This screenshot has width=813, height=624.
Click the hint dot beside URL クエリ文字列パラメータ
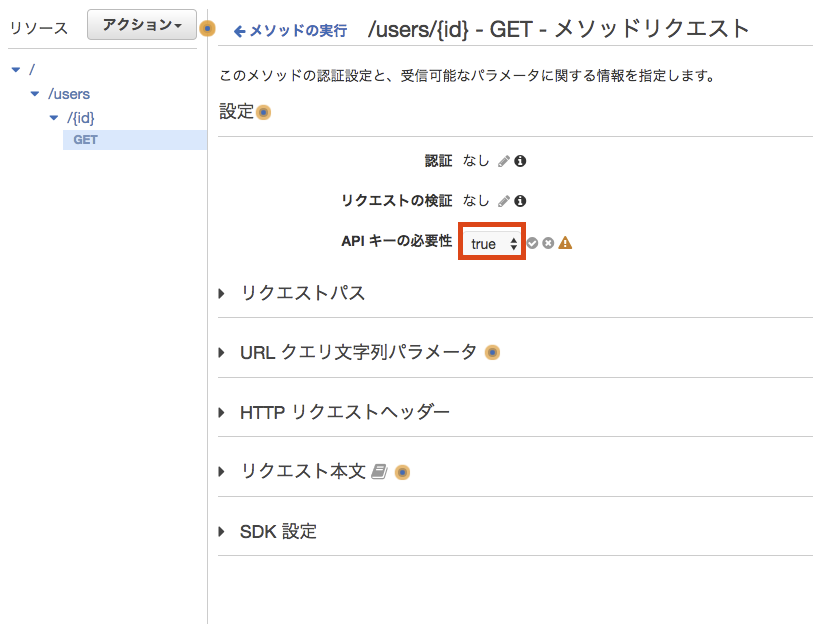pos(492,353)
